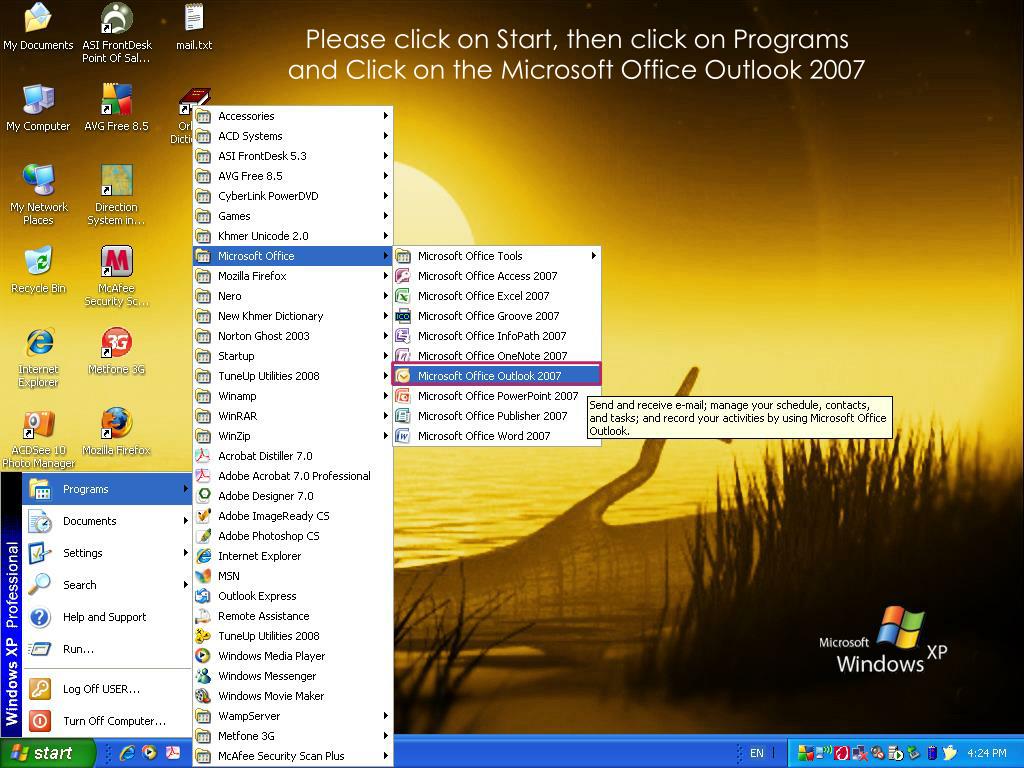Choose Adobe Designer 7.0 in Programs
Viewport: 1024px width, 768px height.
point(293,496)
